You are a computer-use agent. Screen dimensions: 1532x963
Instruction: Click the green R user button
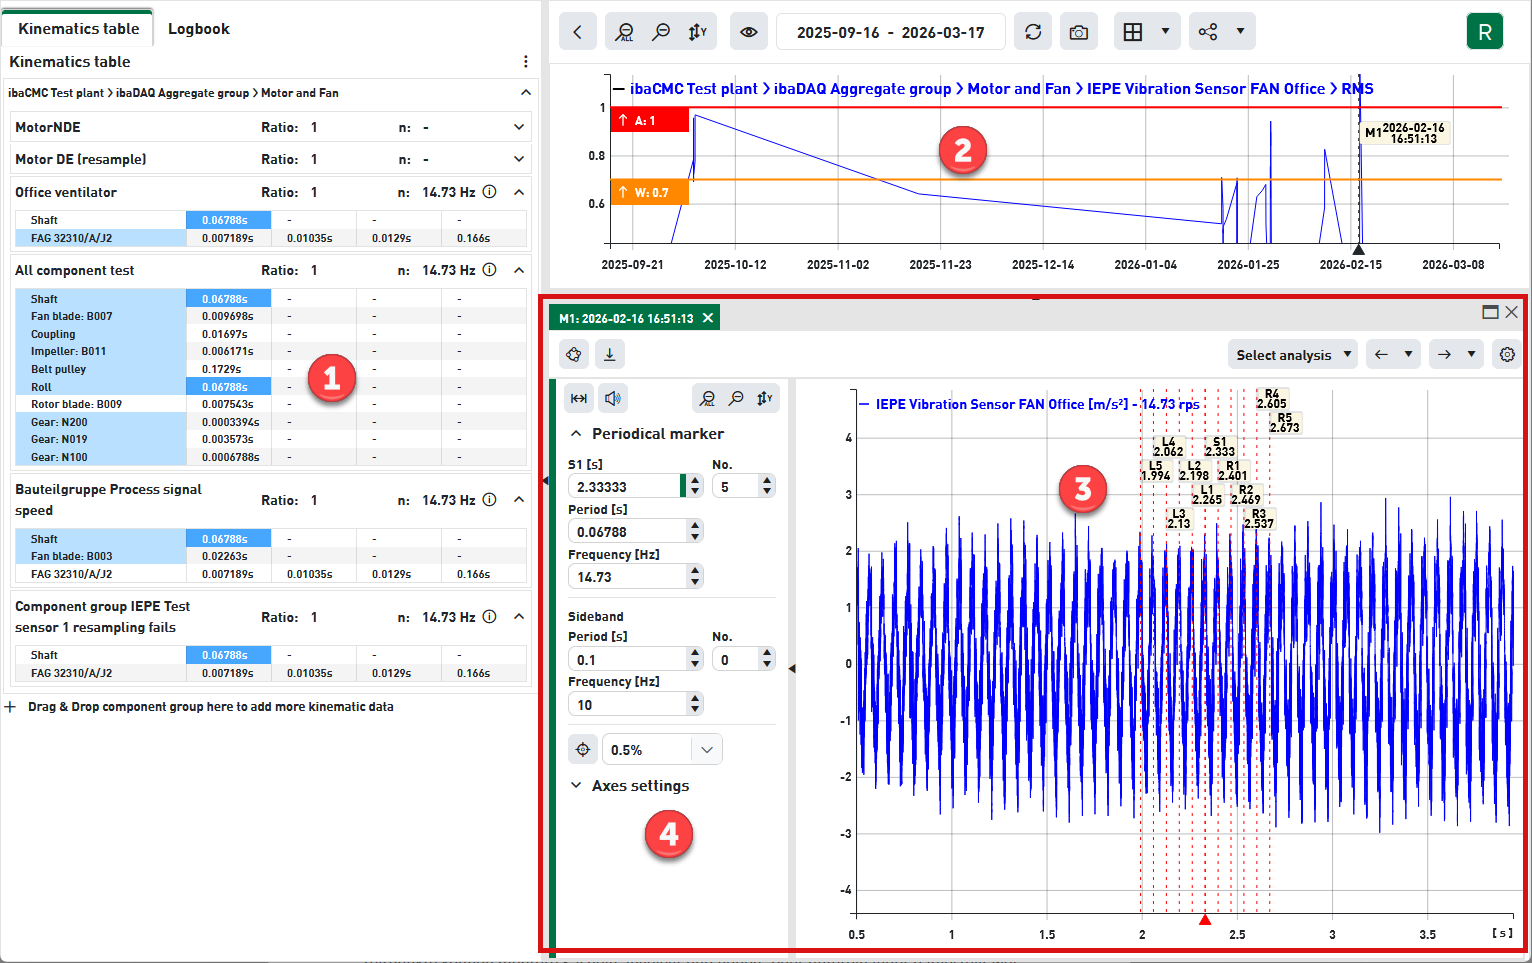coord(1484,32)
